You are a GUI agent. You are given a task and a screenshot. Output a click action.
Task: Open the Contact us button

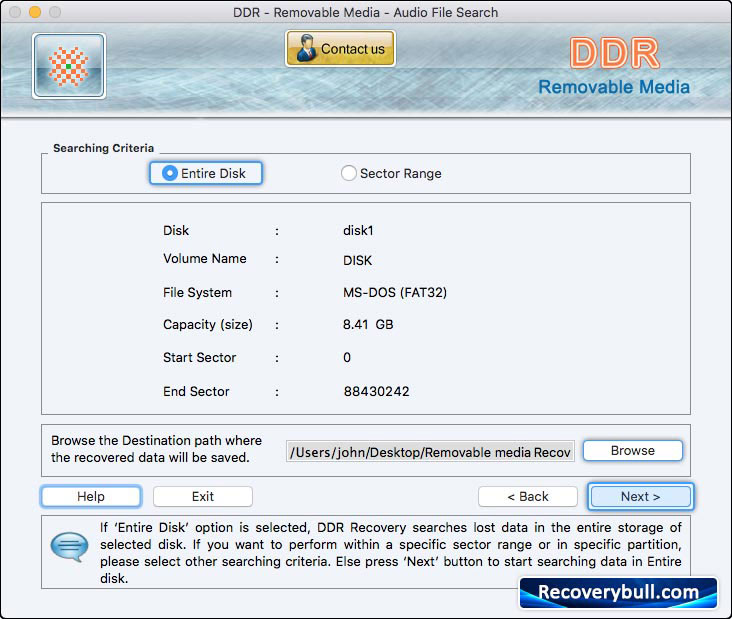click(340, 49)
